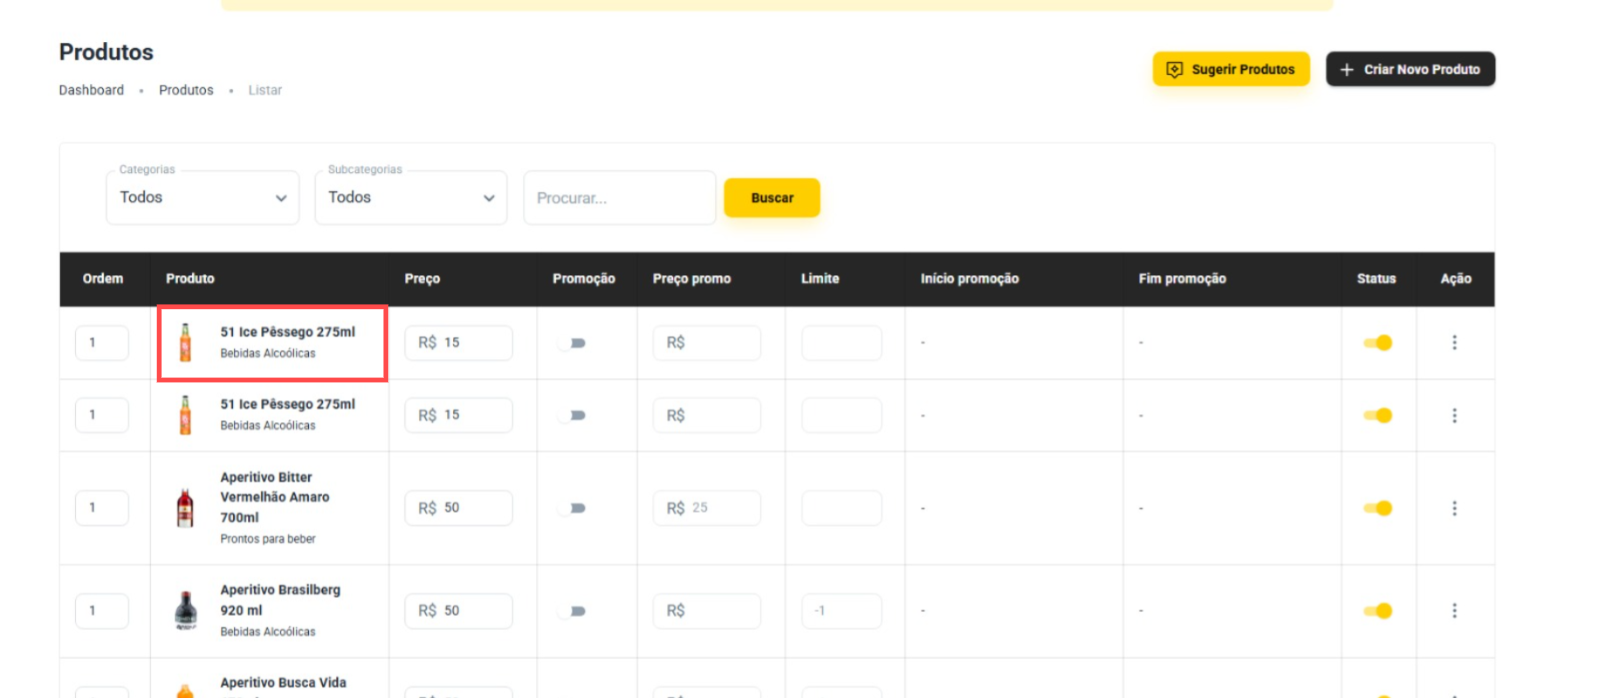The height and width of the screenshot is (698, 1600).
Task: Enable the promotion switch for Aperitivo Brasilberg
Action: (572, 610)
